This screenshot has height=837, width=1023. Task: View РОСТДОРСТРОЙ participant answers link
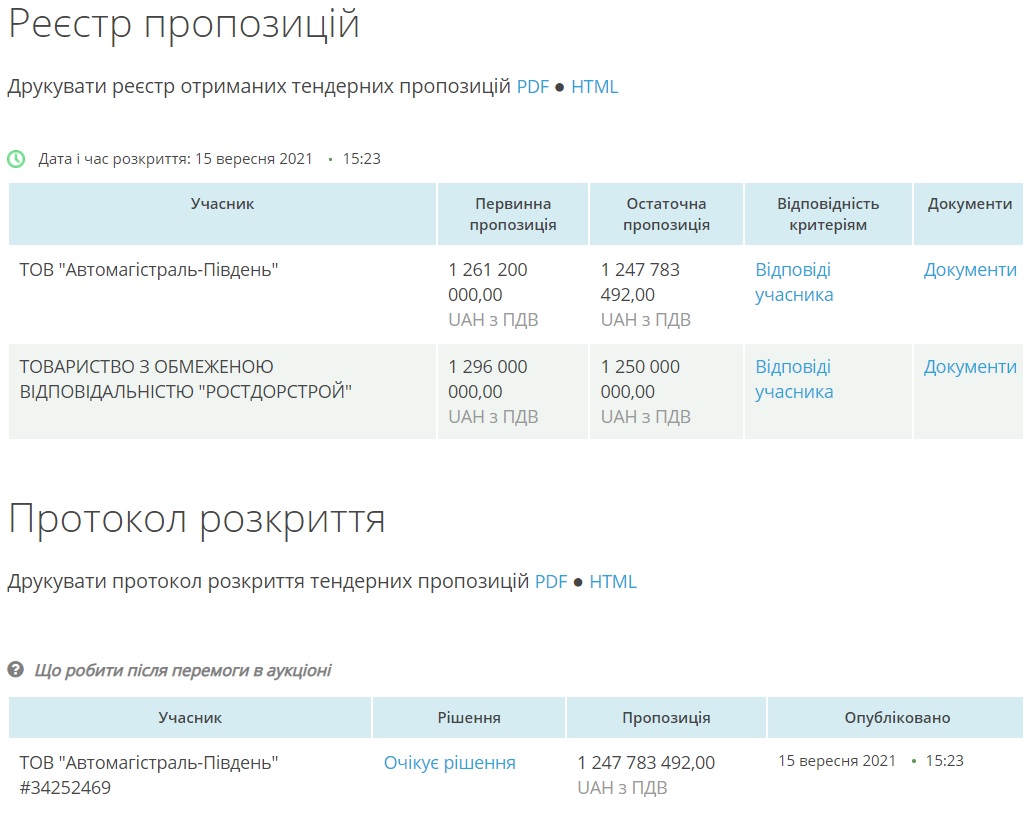(x=794, y=379)
